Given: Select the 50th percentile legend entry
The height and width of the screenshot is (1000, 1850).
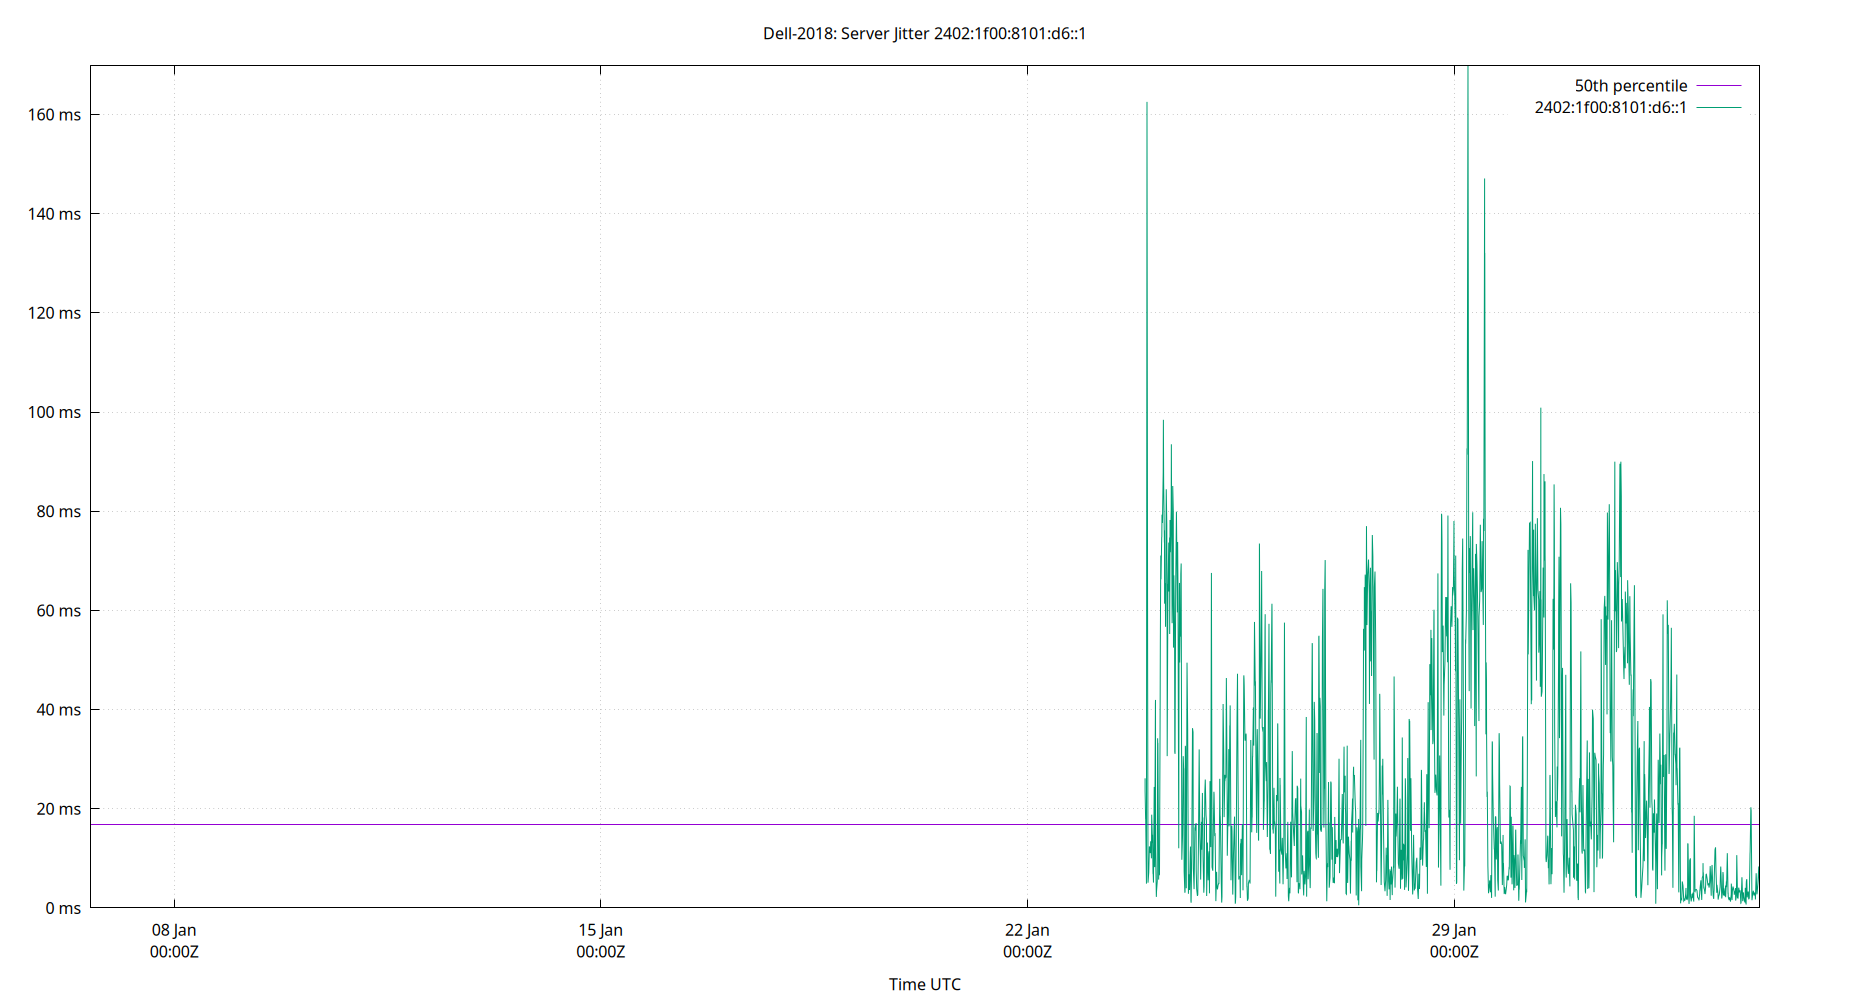Looking at the screenshot, I should coord(1630,85).
